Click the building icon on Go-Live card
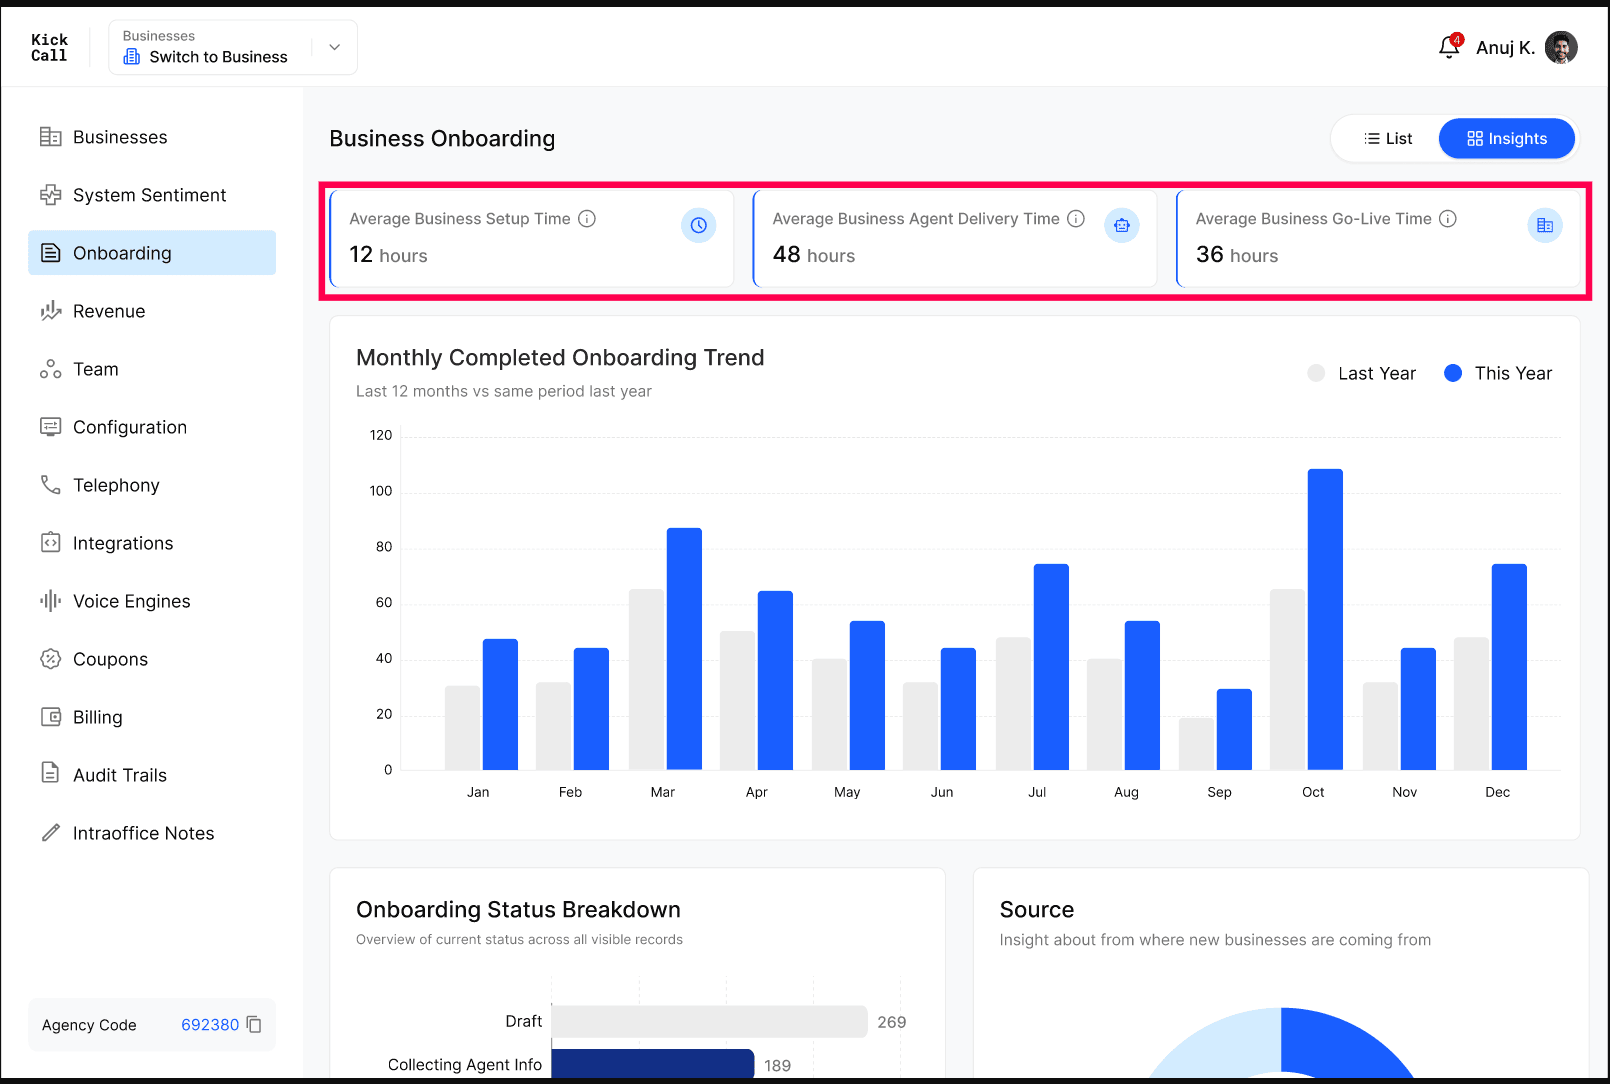The width and height of the screenshot is (1610, 1084). 1545,226
